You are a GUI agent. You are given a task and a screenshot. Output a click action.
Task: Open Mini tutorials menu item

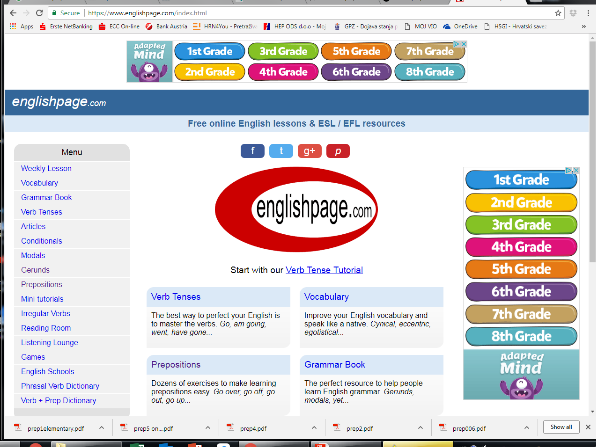pyautogui.click(x=42, y=299)
